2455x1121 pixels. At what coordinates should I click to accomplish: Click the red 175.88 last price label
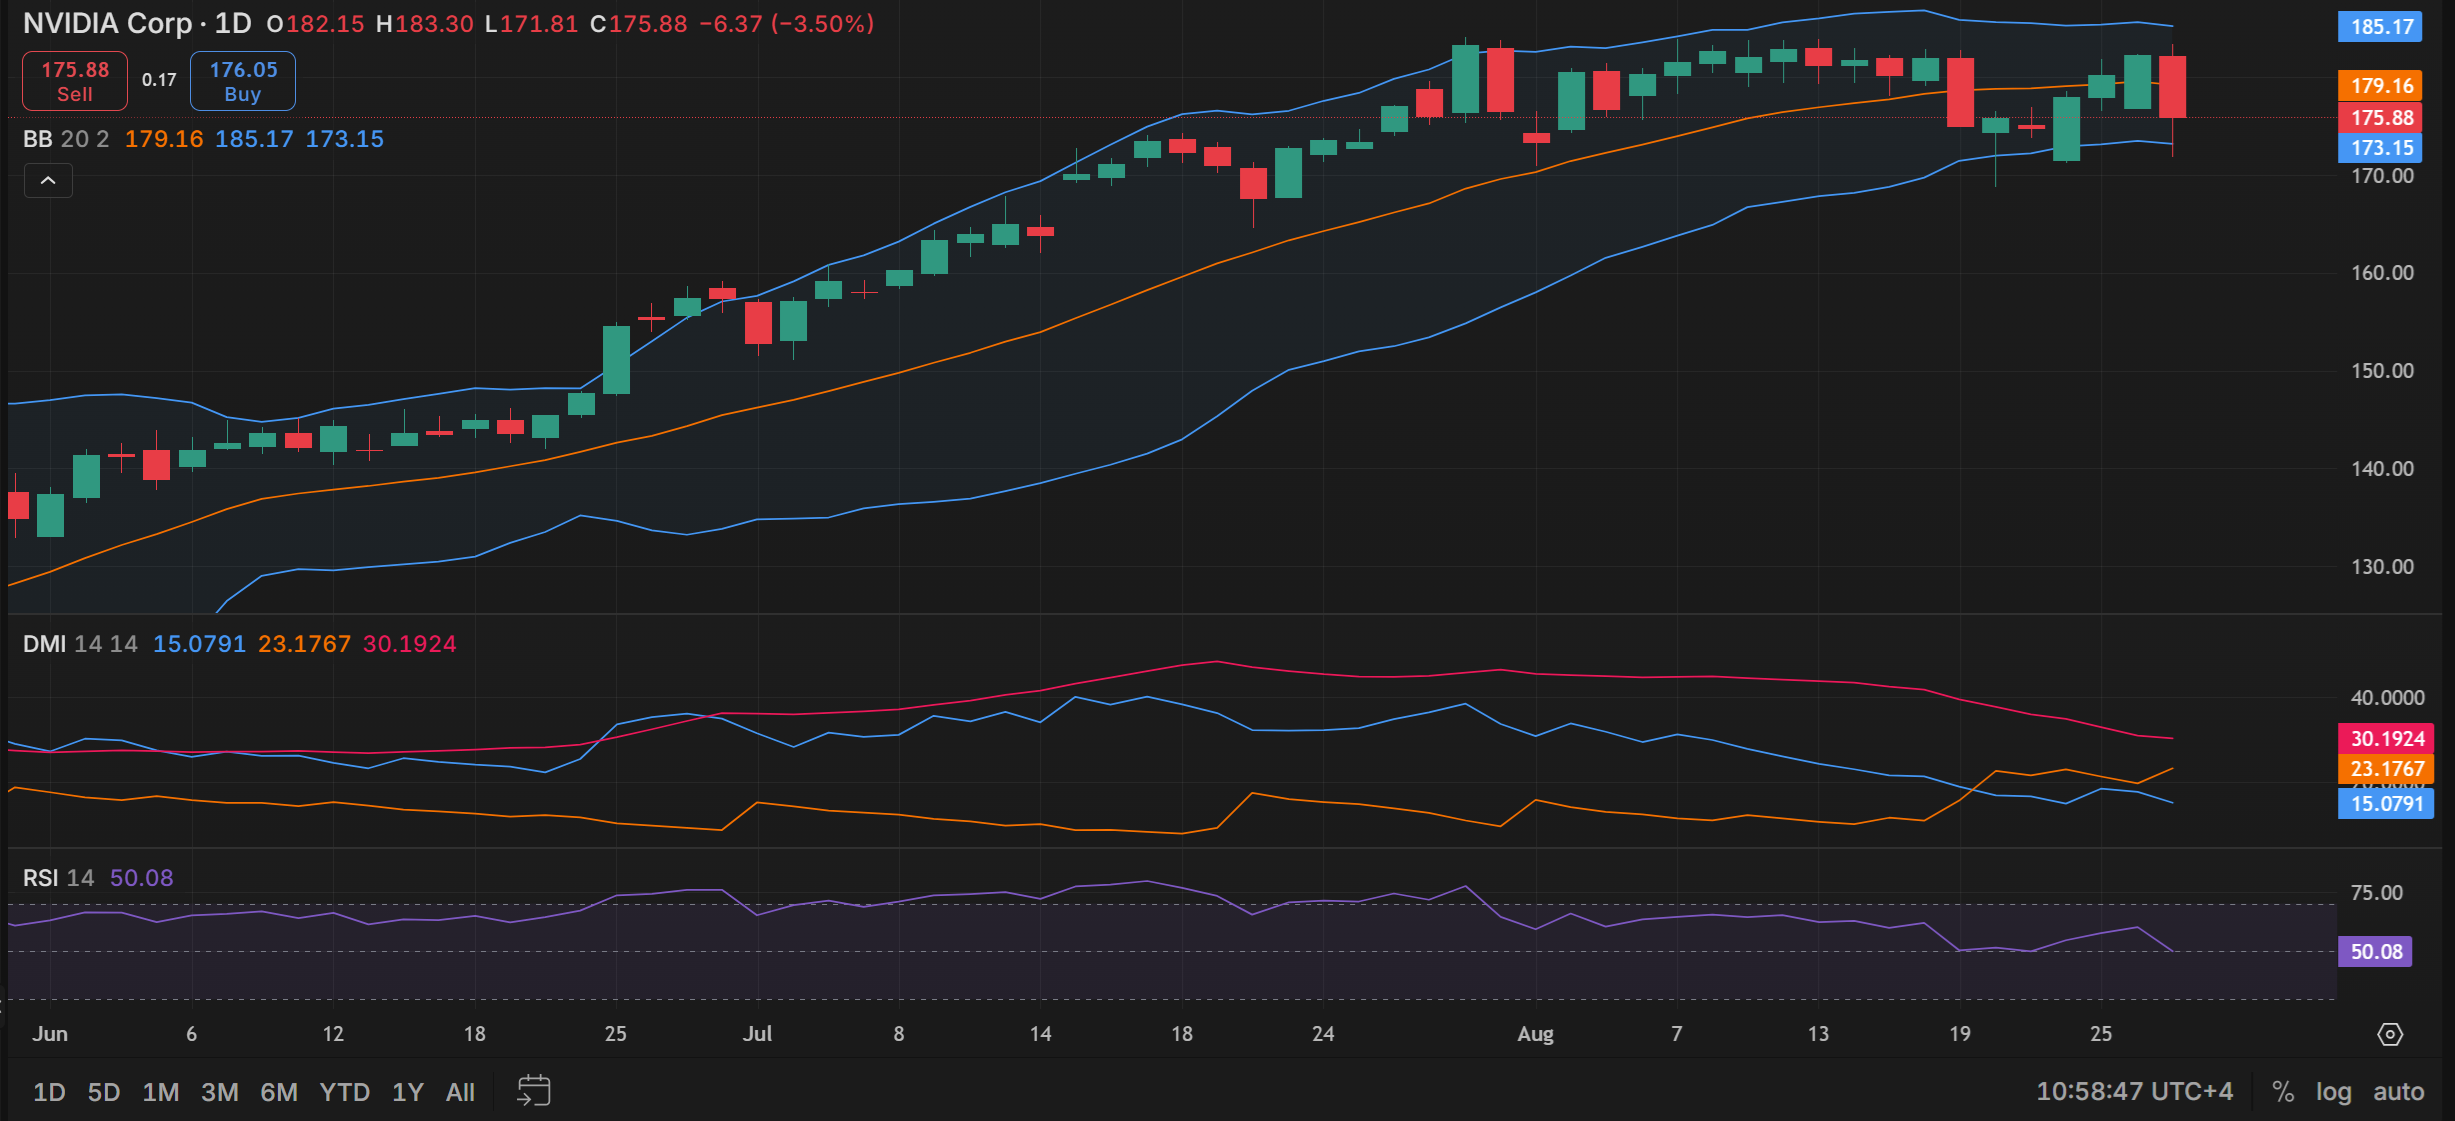coord(2380,118)
